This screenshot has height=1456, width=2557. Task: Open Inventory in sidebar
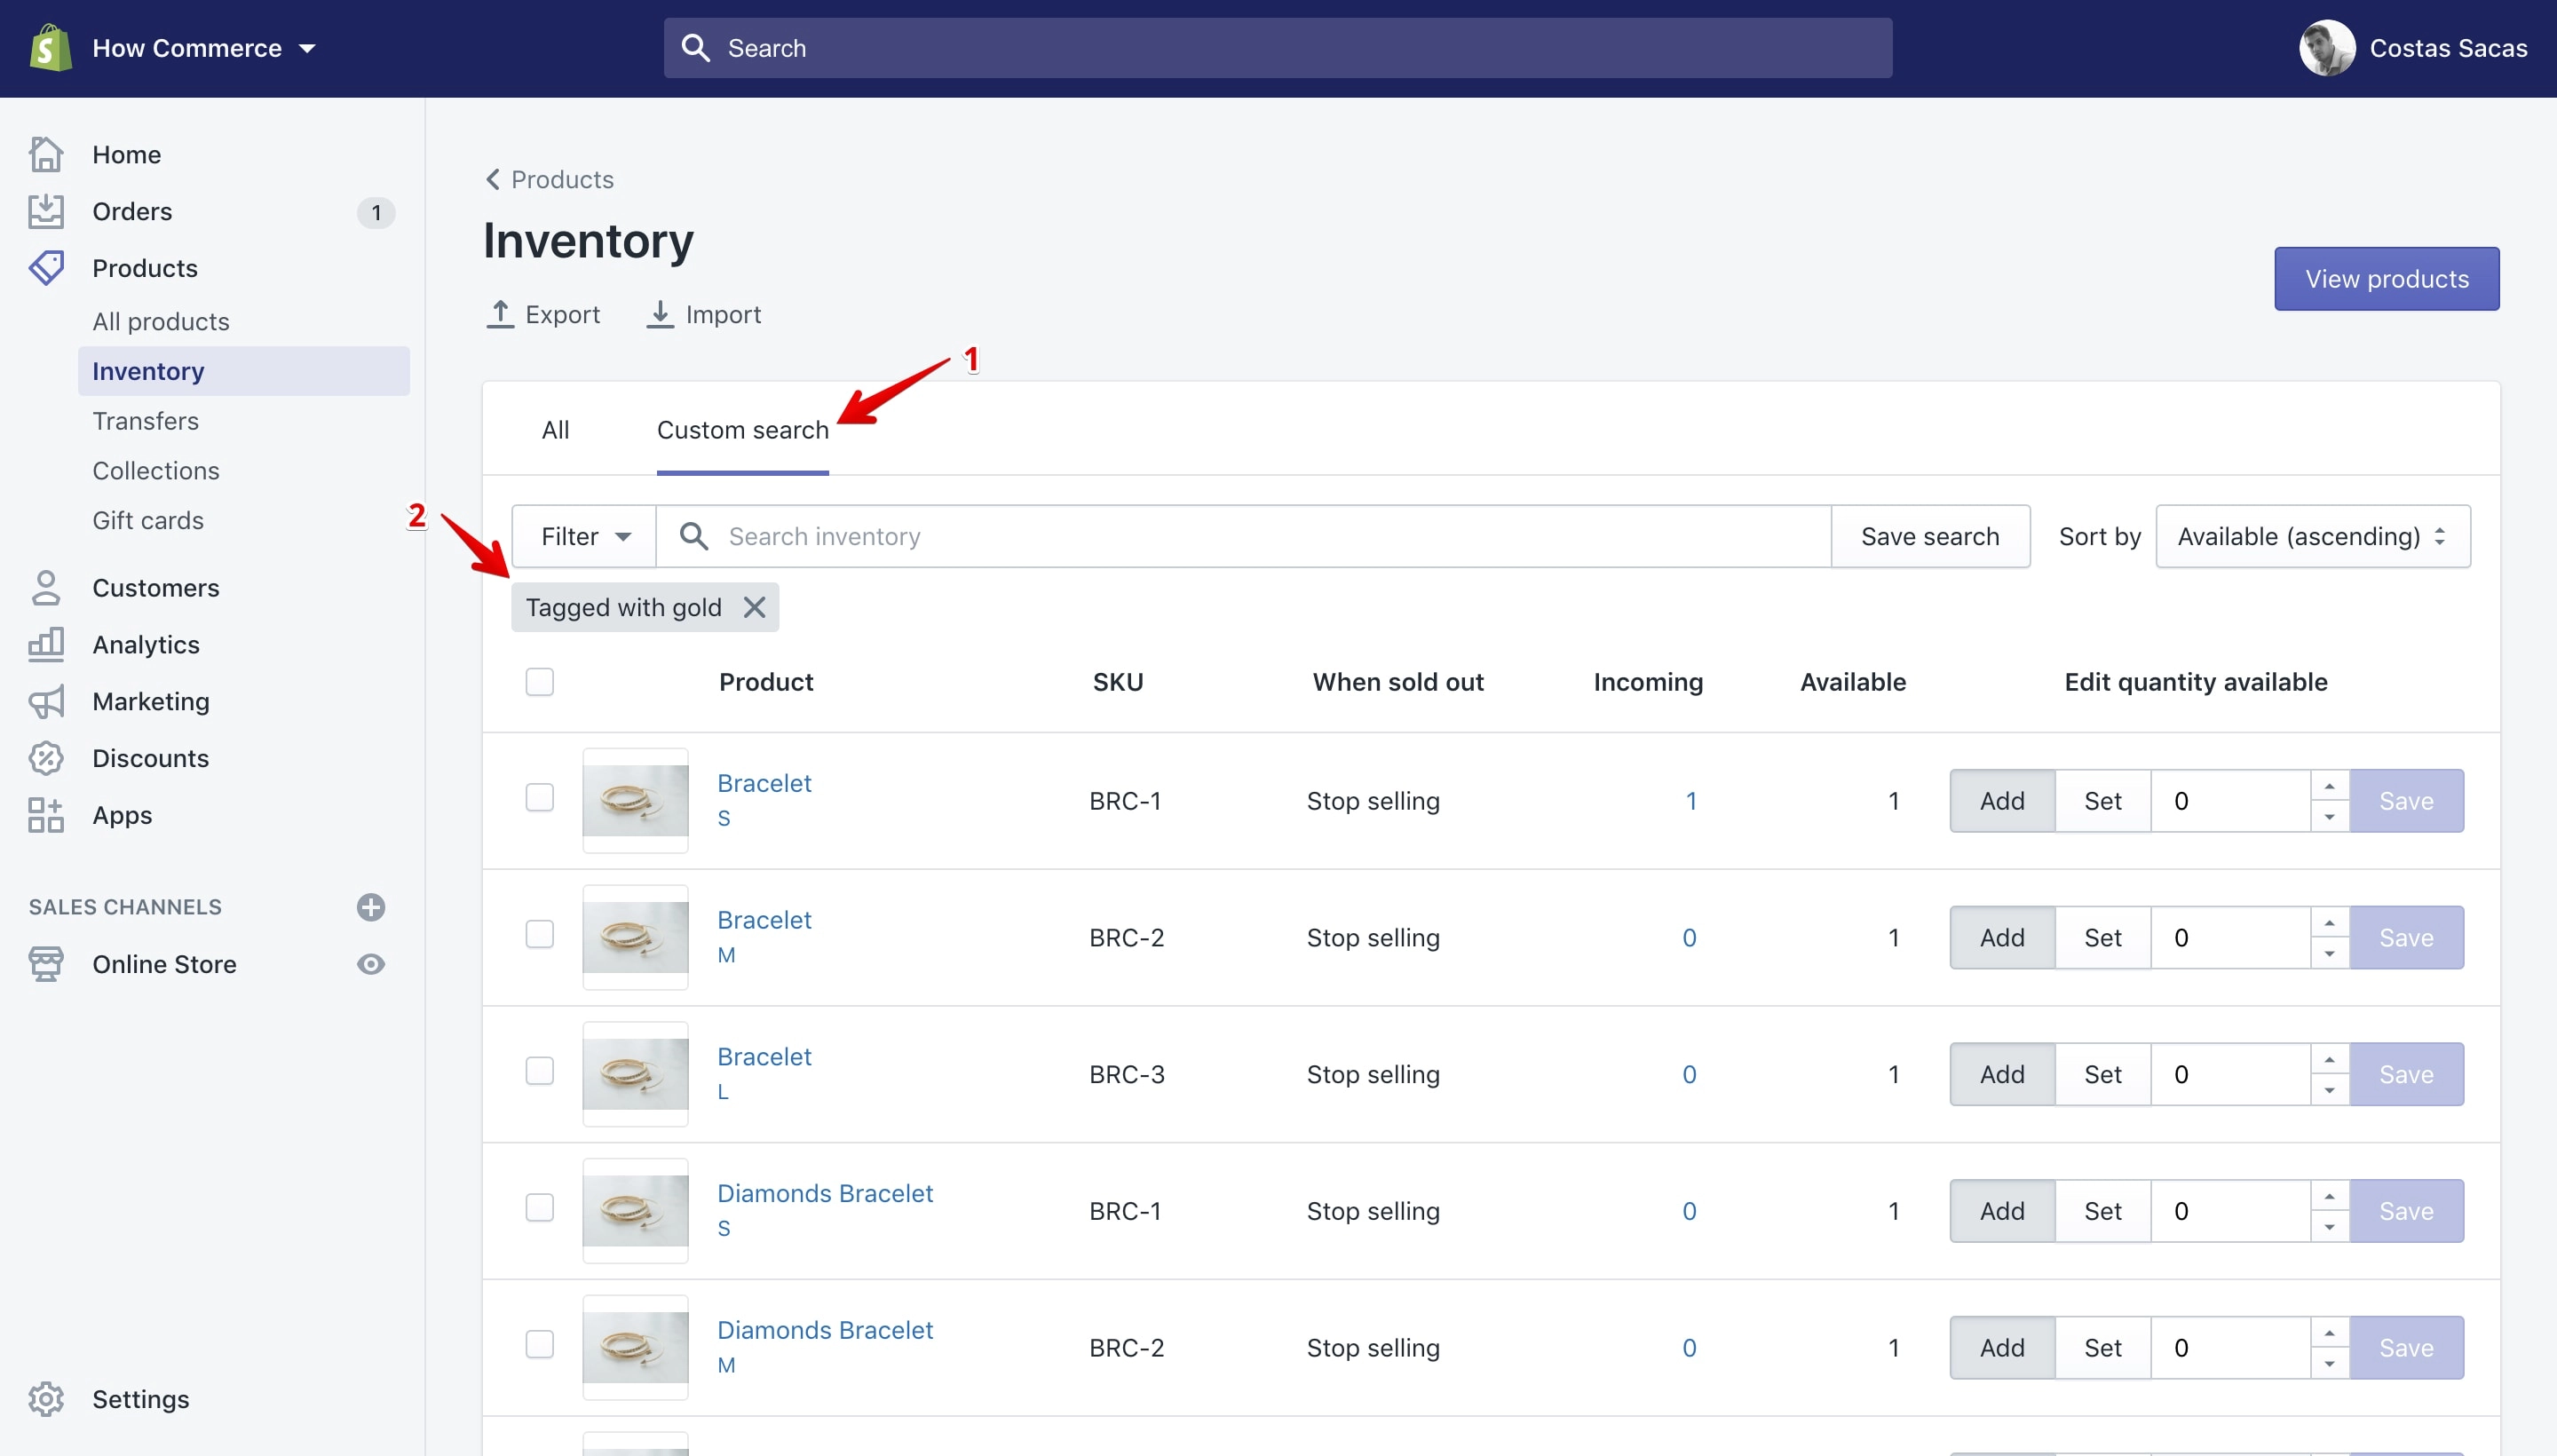244,371
